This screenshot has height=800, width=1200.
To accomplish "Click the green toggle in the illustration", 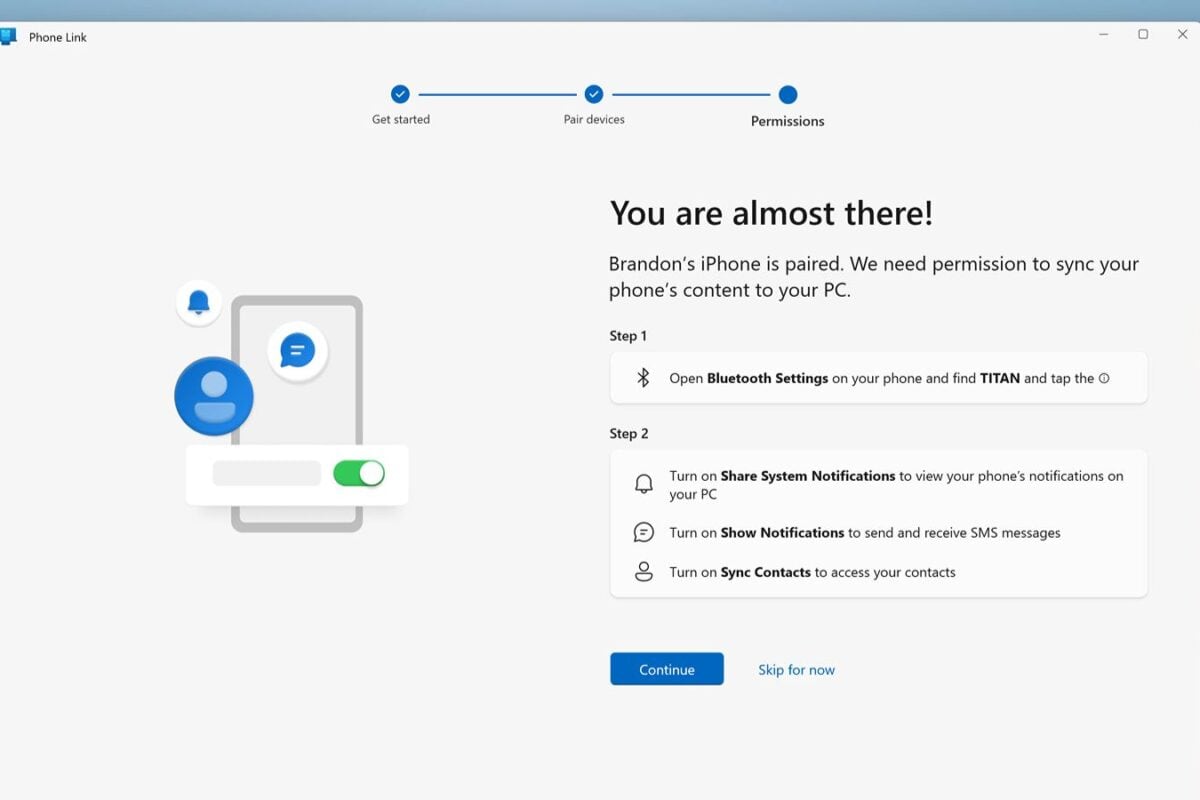I will (x=358, y=473).
